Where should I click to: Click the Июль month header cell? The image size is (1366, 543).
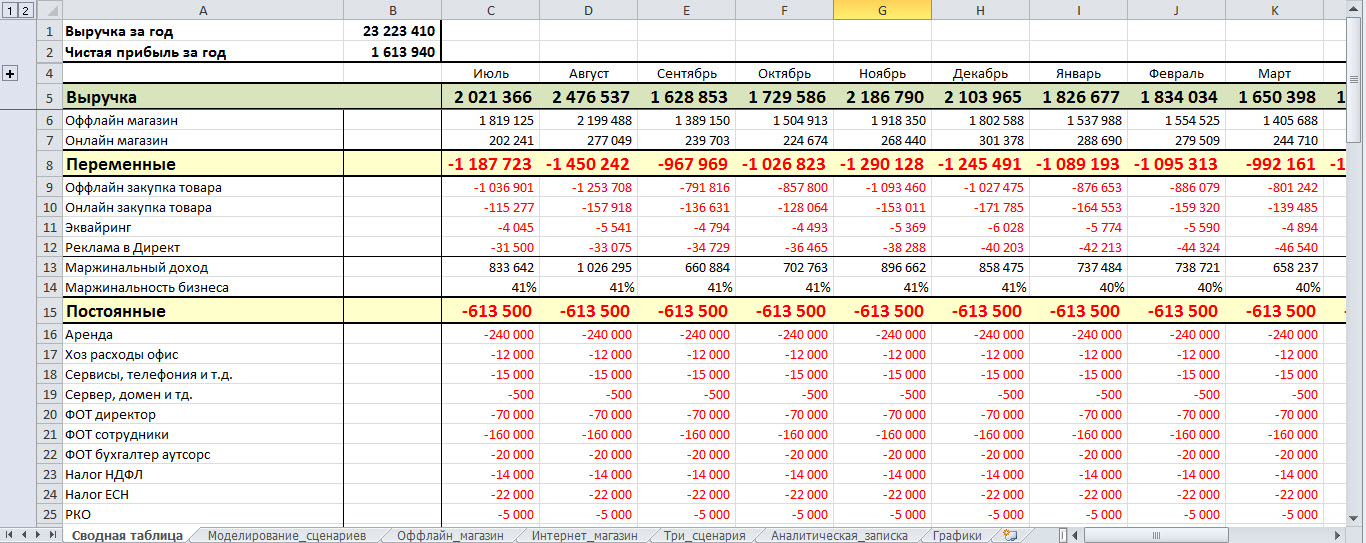pos(490,74)
